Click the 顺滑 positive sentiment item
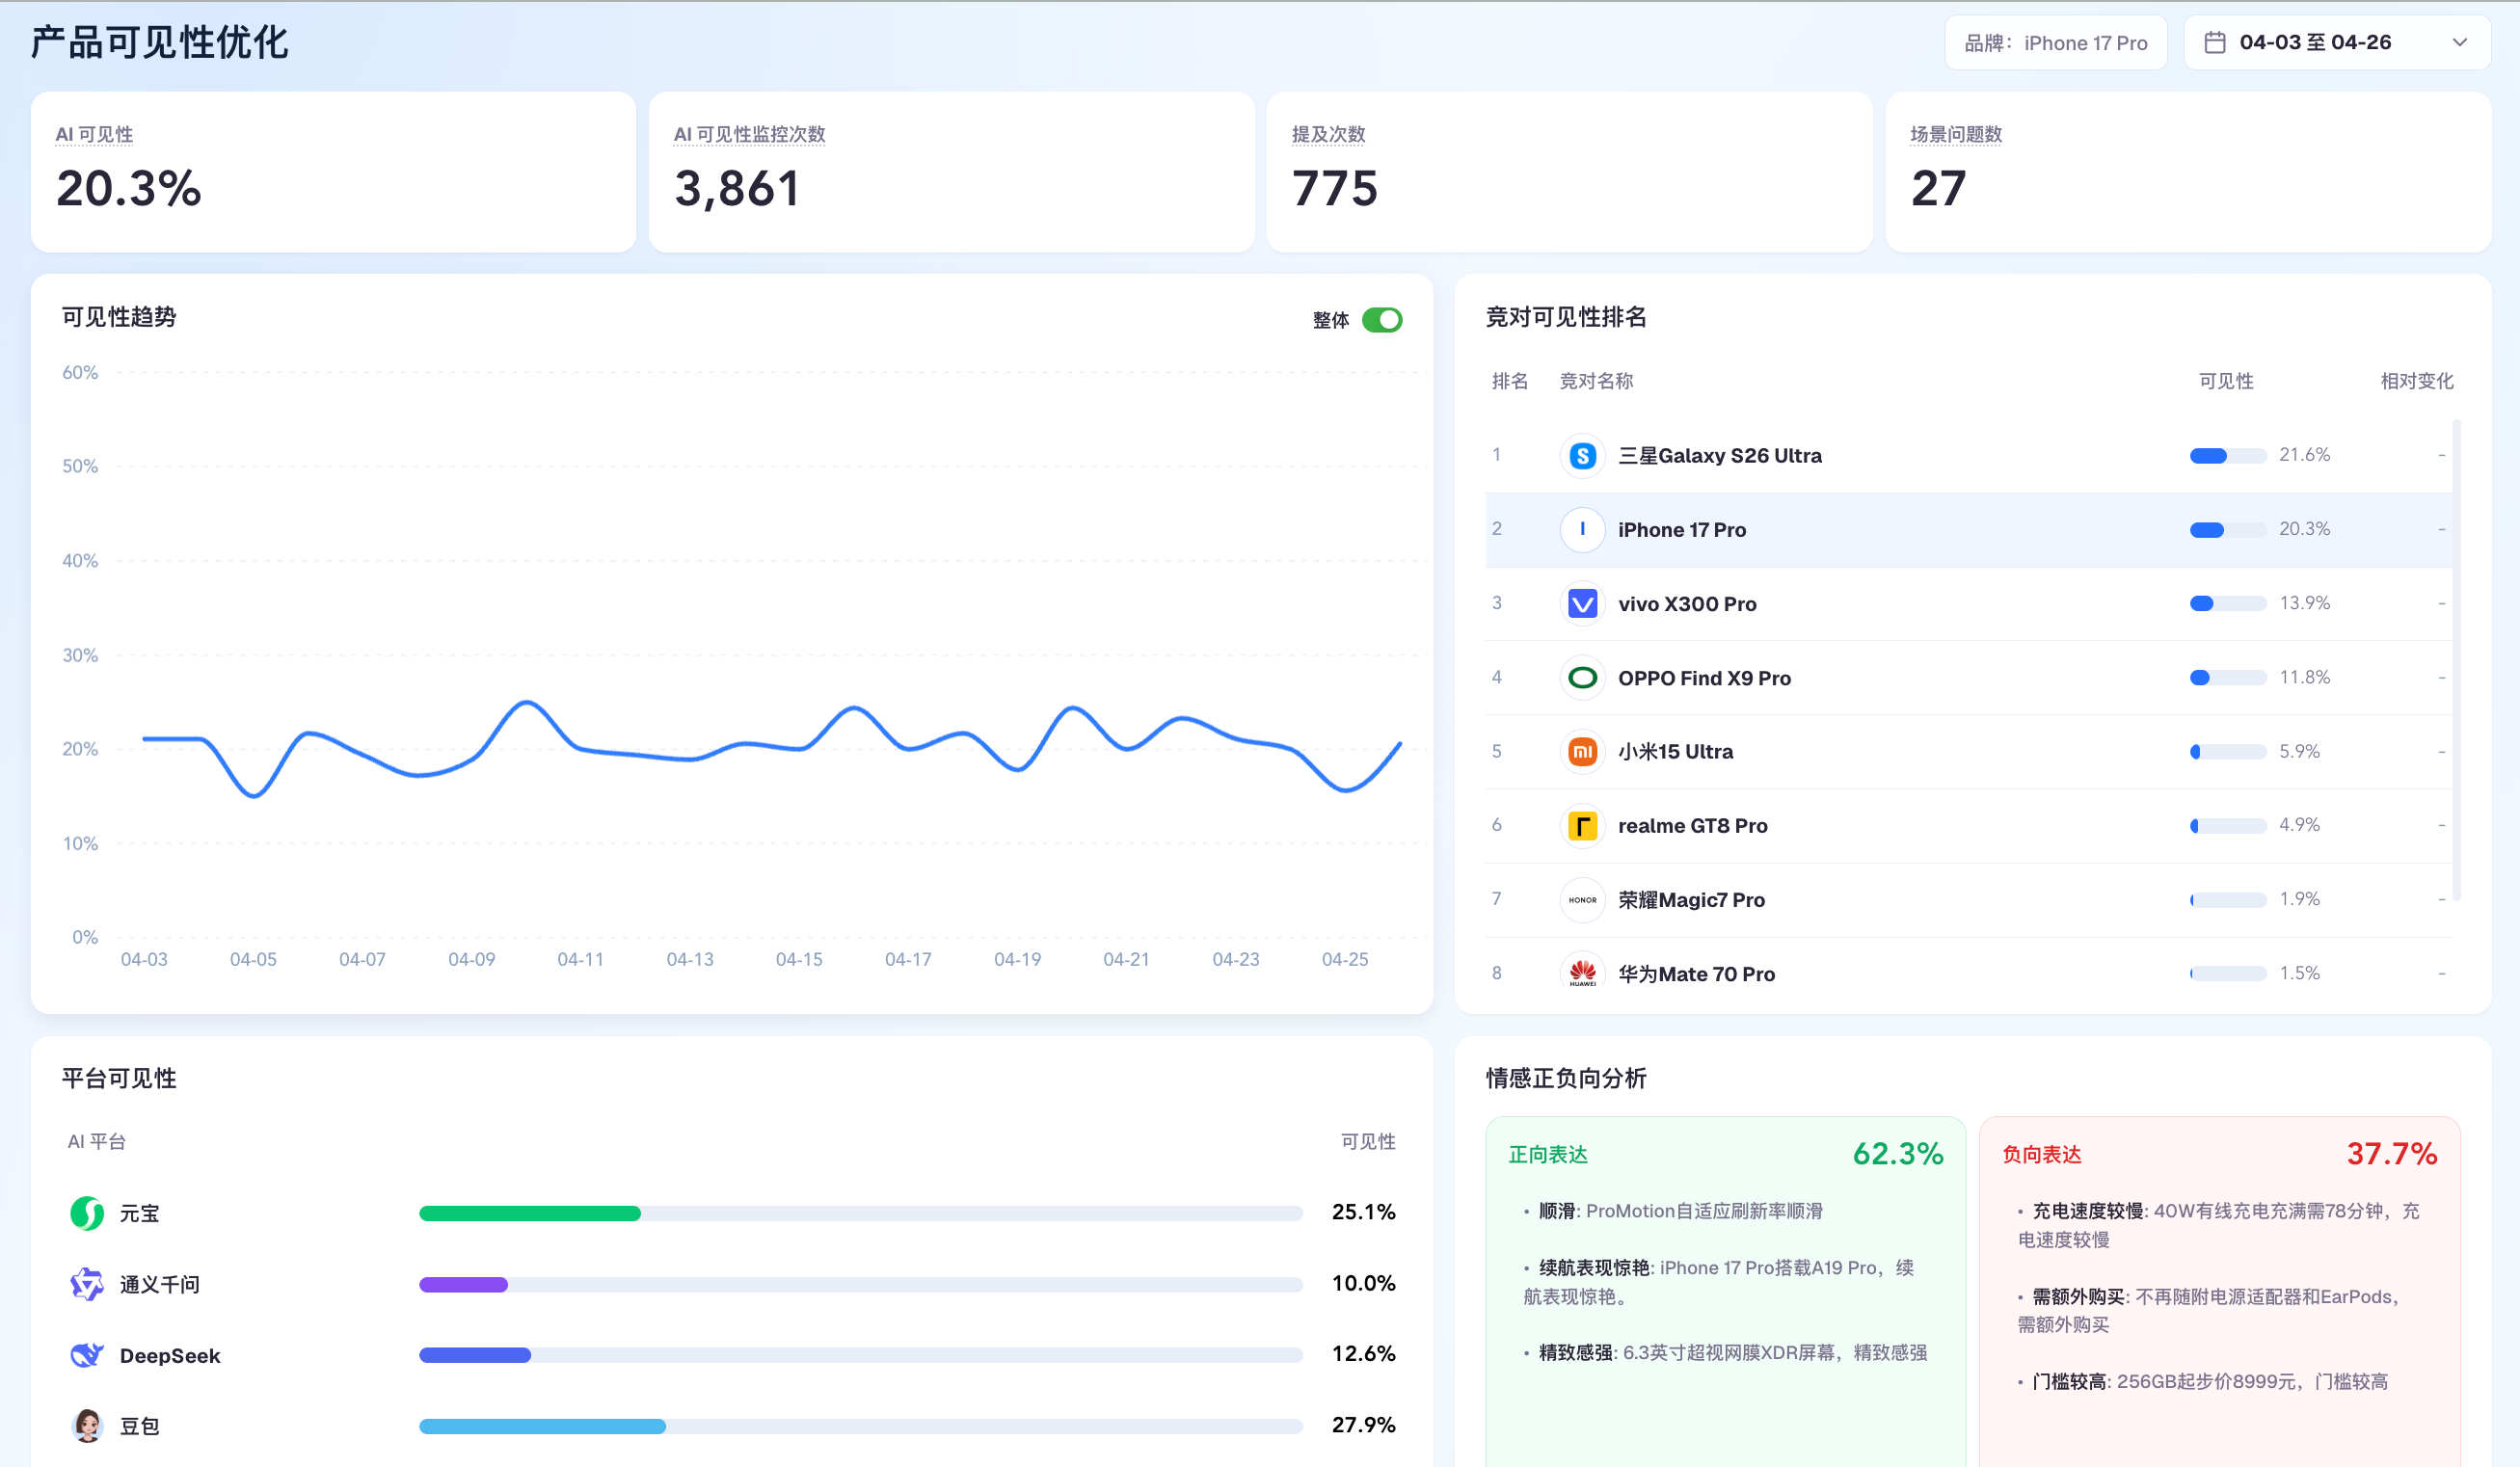The width and height of the screenshot is (2520, 1467). pos(1673,1211)
